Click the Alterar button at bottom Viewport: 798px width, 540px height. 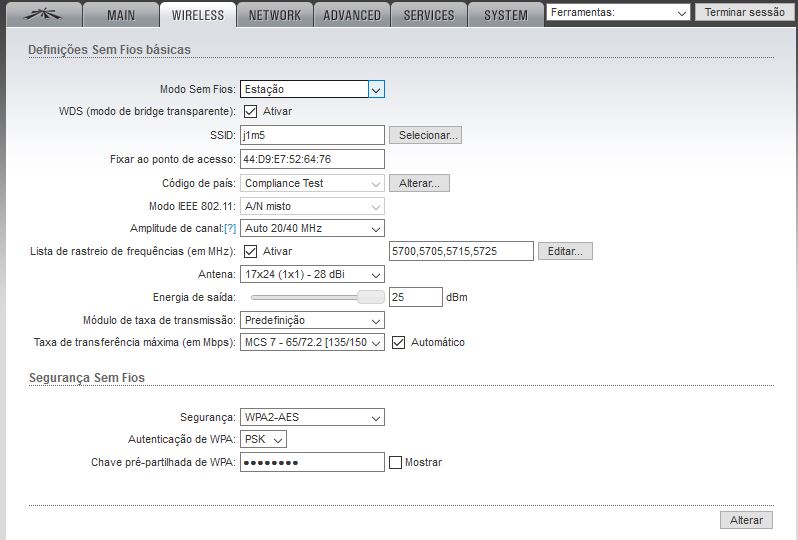point(747,520)
